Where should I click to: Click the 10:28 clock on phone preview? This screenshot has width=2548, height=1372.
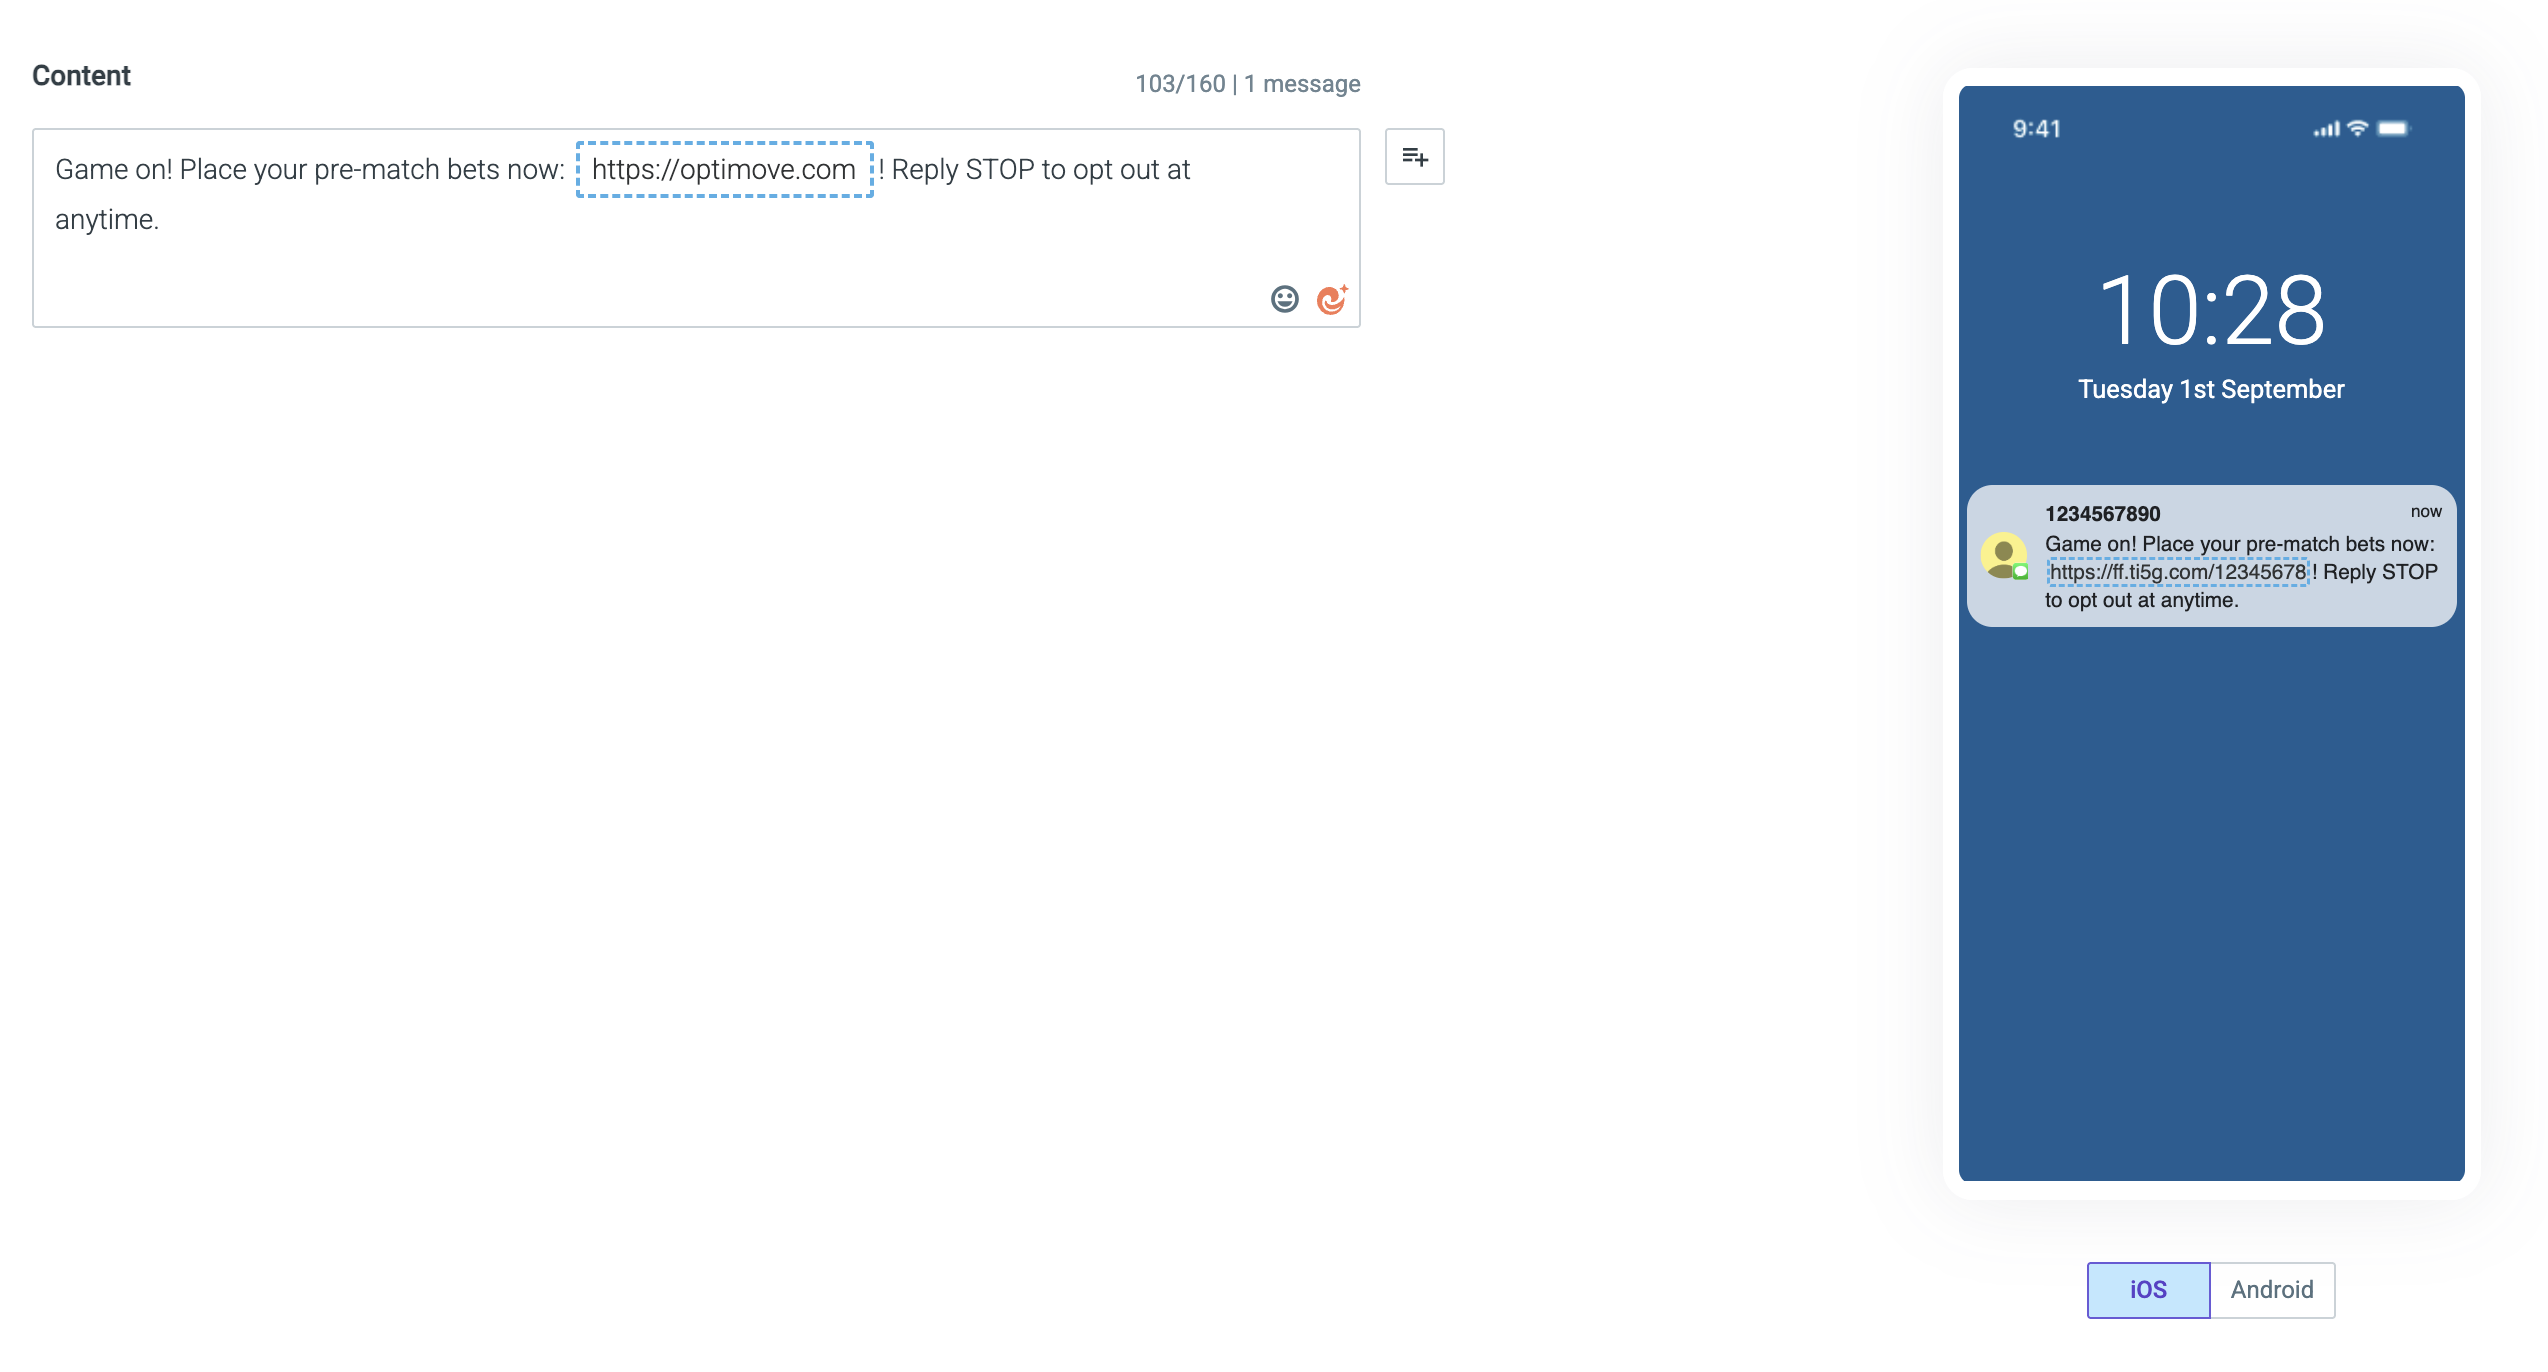tap(2211, 312)
